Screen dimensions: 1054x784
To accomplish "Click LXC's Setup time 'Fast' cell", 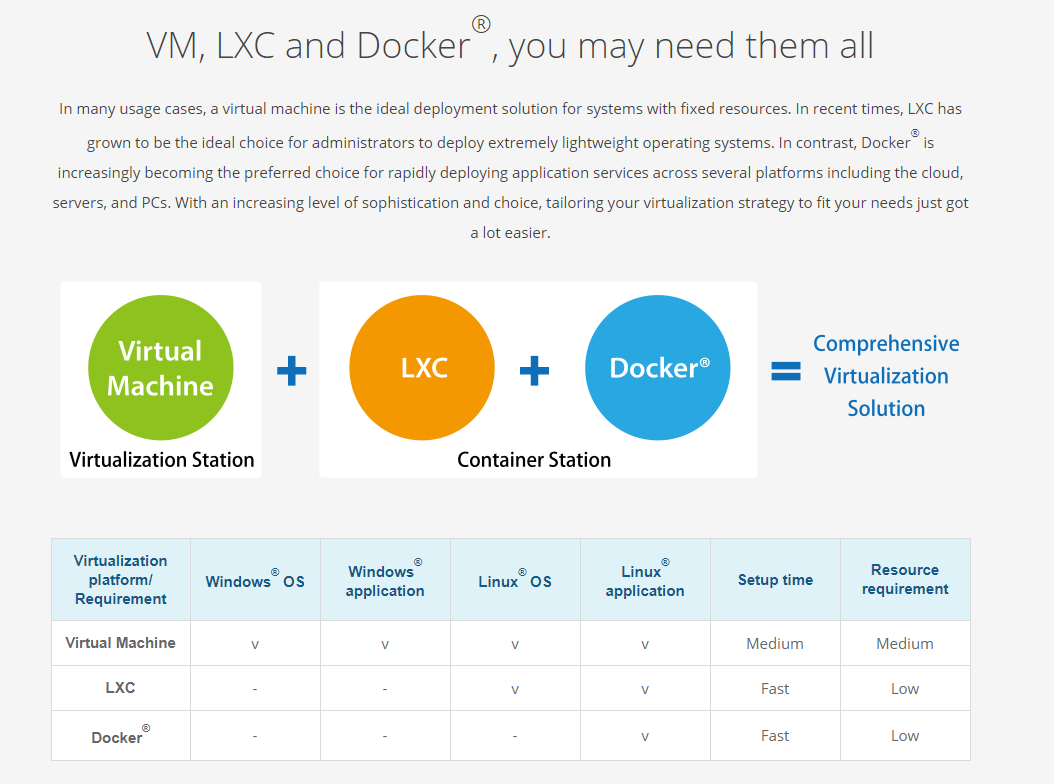I will (x=775, y=689).
